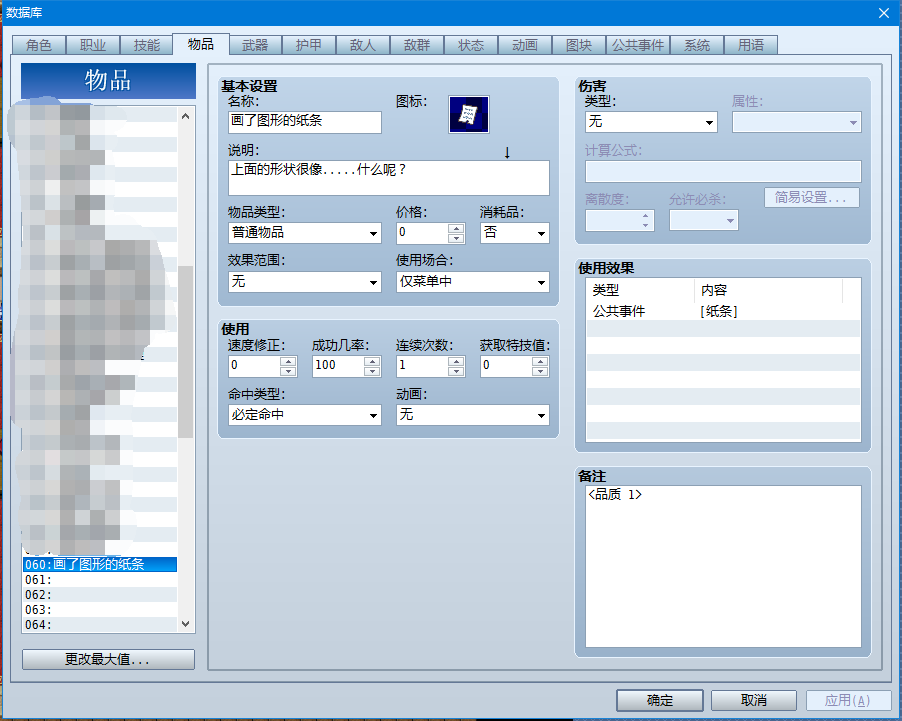The image size is (902, 721).
Task: Open the 效果范围 dropdown
Action: pyautogui.click(x=305, y=282)
